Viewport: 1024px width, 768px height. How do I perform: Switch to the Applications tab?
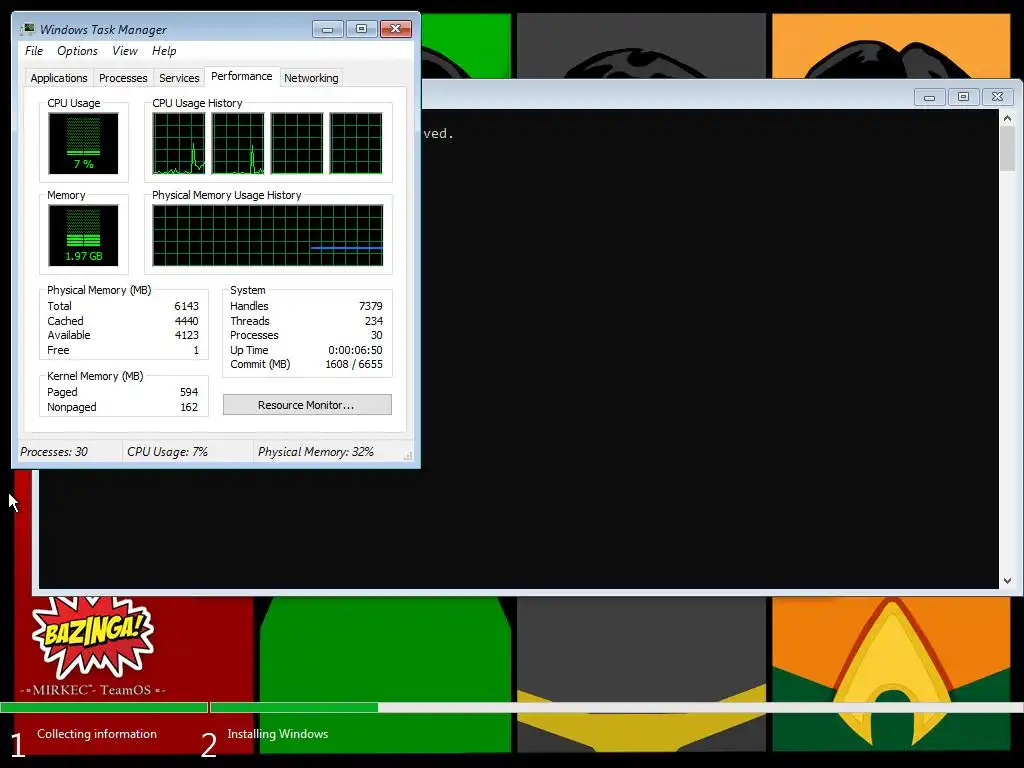point(59,78)
